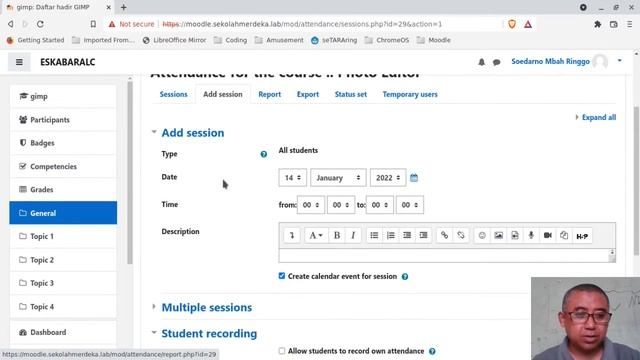Click into the description text area
The height and width of the screenshot is (360, 640).
coord(447,255)
